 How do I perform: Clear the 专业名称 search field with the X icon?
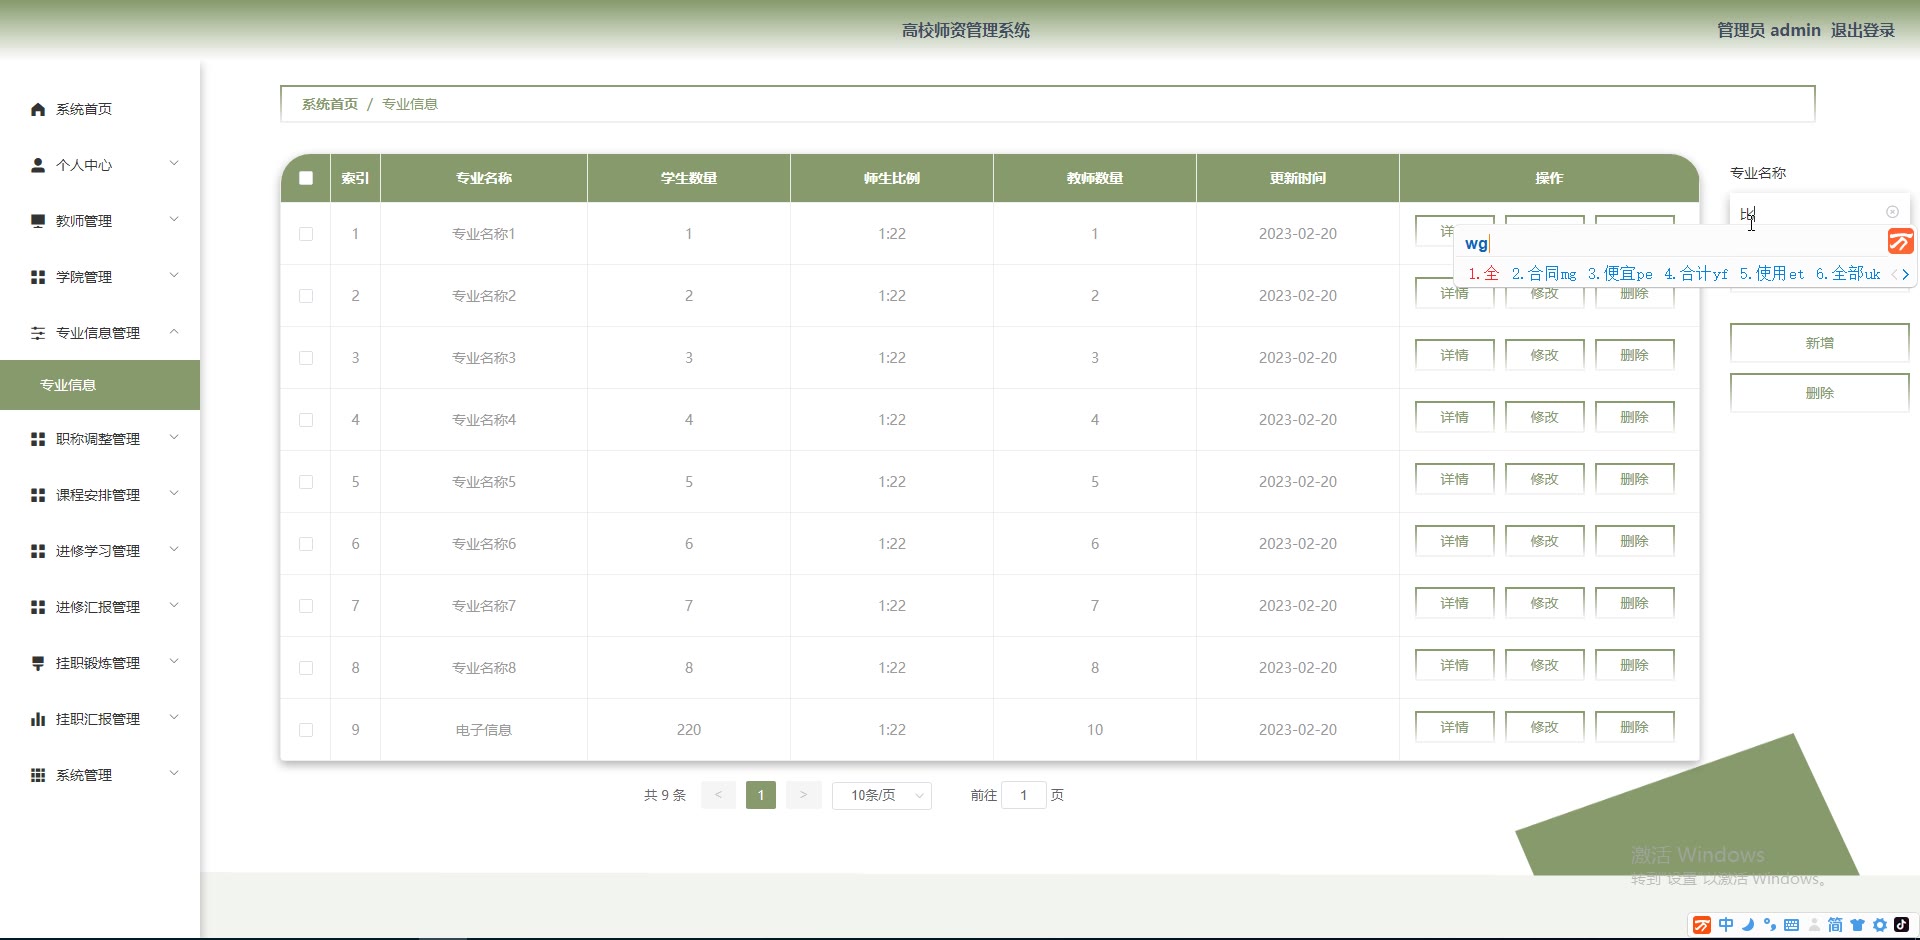pos(1892,212)
